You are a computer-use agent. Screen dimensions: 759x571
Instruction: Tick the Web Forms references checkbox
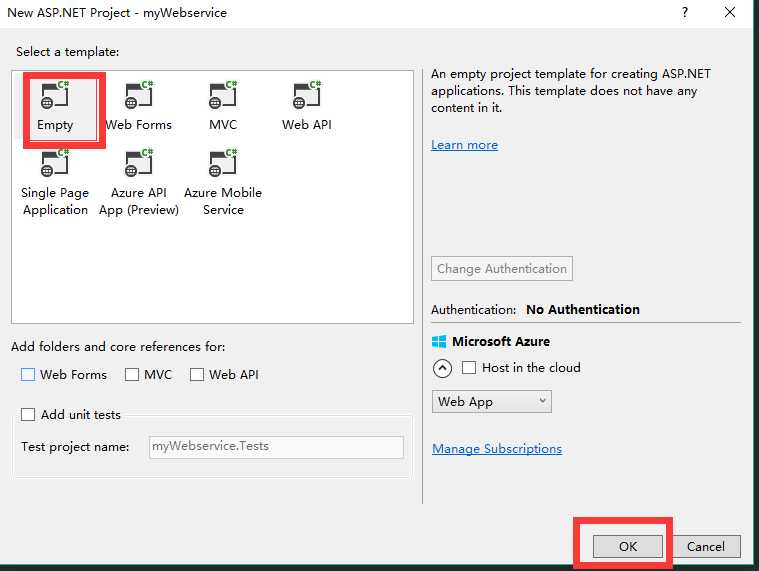(28, 375)
